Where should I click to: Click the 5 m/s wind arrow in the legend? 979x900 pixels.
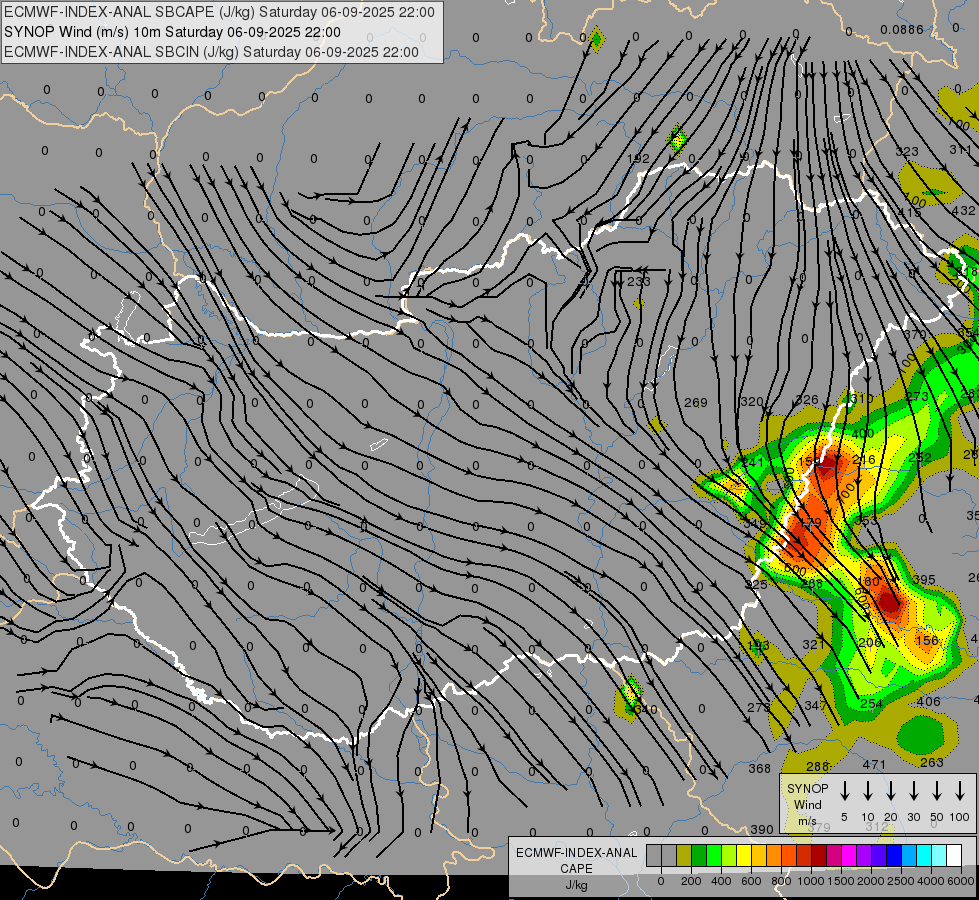(x=844, y=790)
